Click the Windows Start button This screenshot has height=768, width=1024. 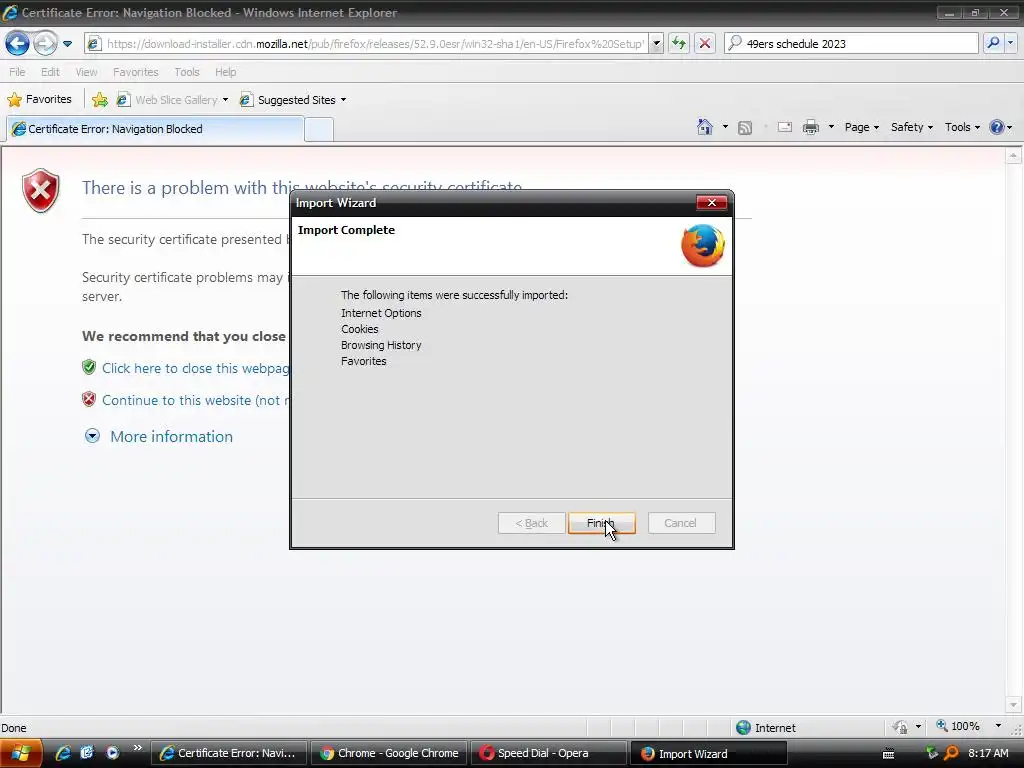(x=20, y=754)
